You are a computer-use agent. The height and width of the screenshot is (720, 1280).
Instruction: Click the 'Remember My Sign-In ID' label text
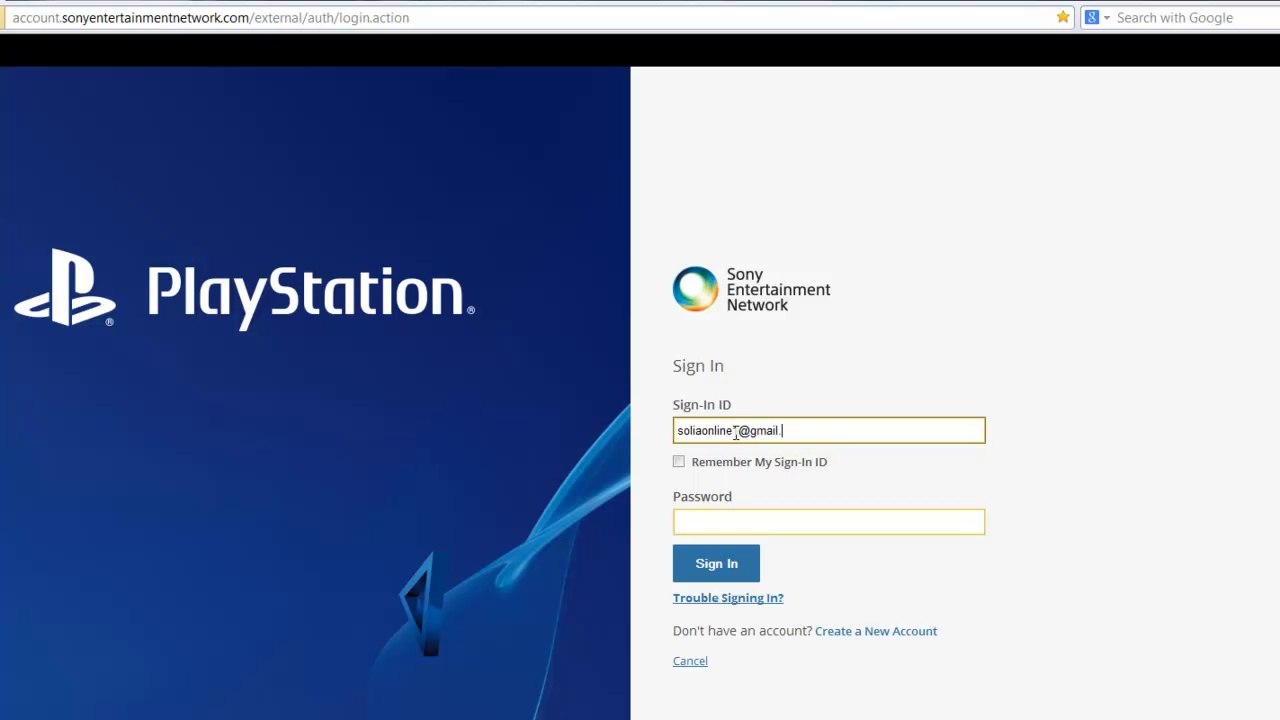(759, 462)
